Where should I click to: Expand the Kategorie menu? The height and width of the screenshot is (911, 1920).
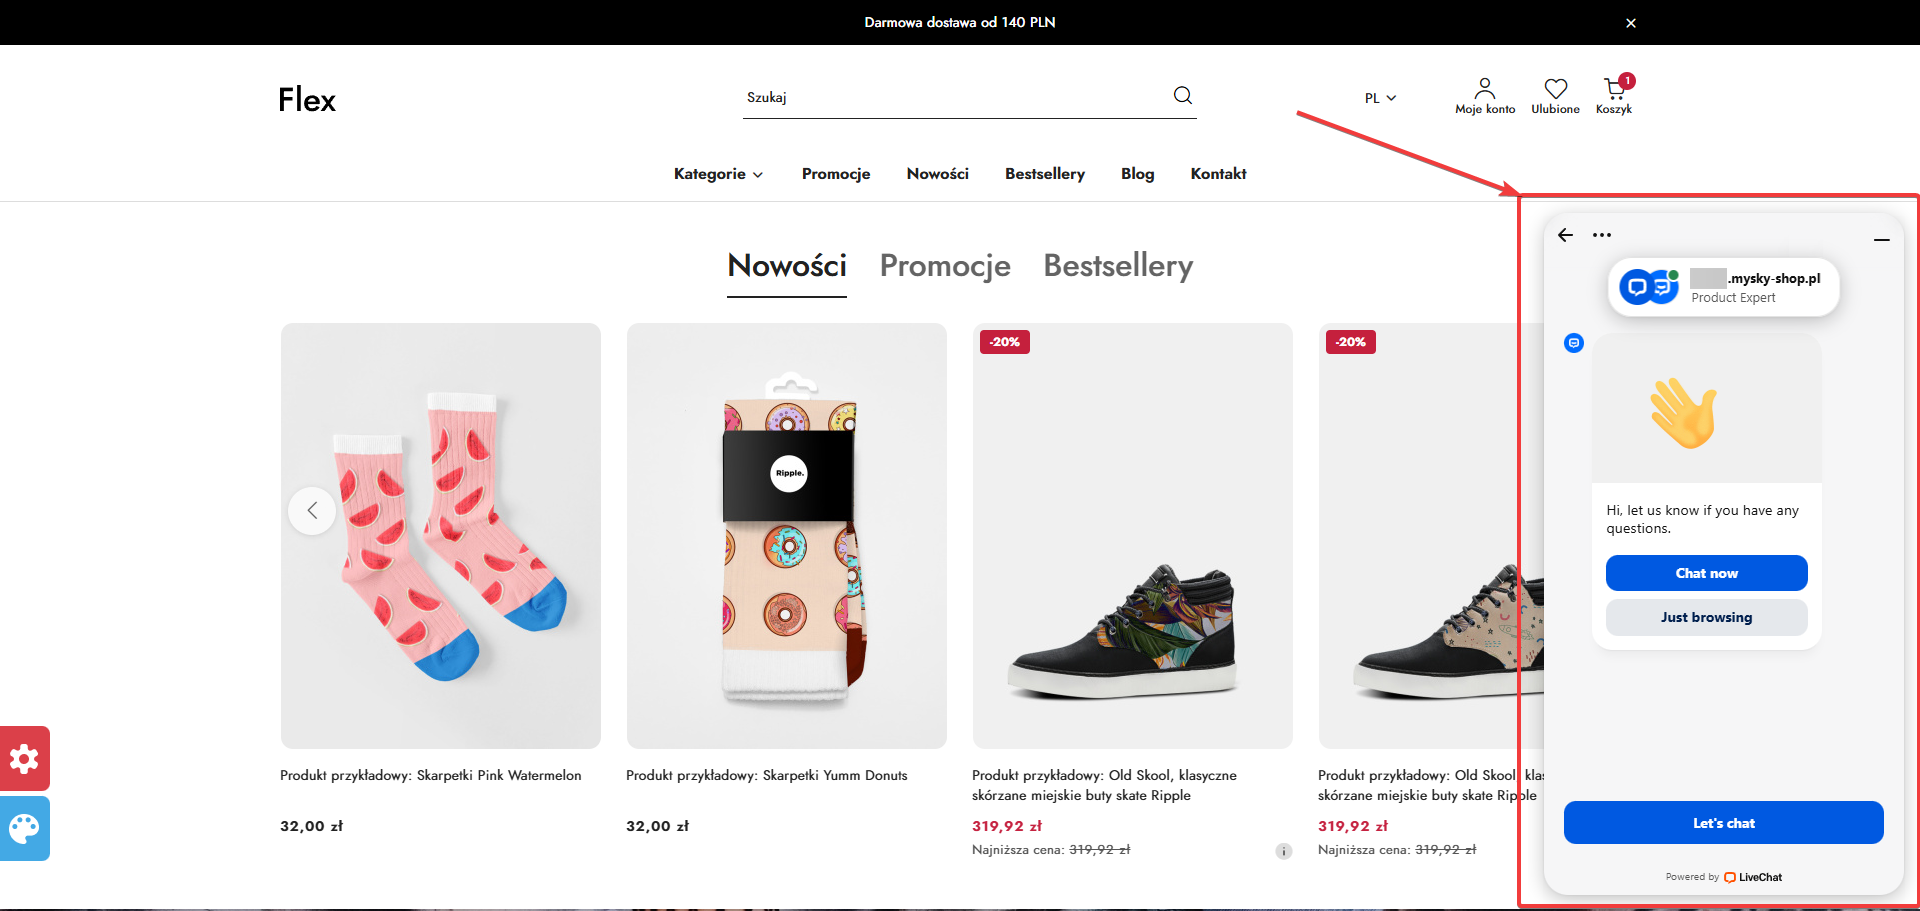[x=718, y=174]
